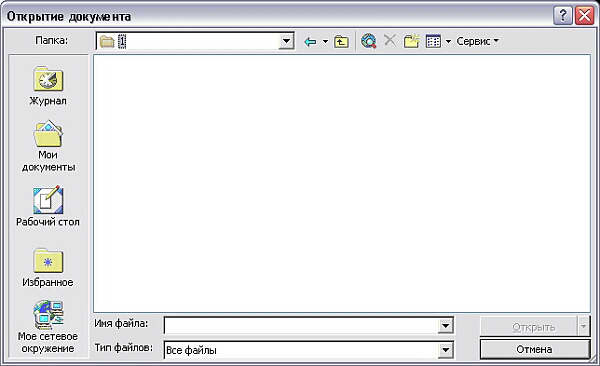Screen dimensions: 600x366
Task: Click the Отмена button
Action: (x=535, y=349)
